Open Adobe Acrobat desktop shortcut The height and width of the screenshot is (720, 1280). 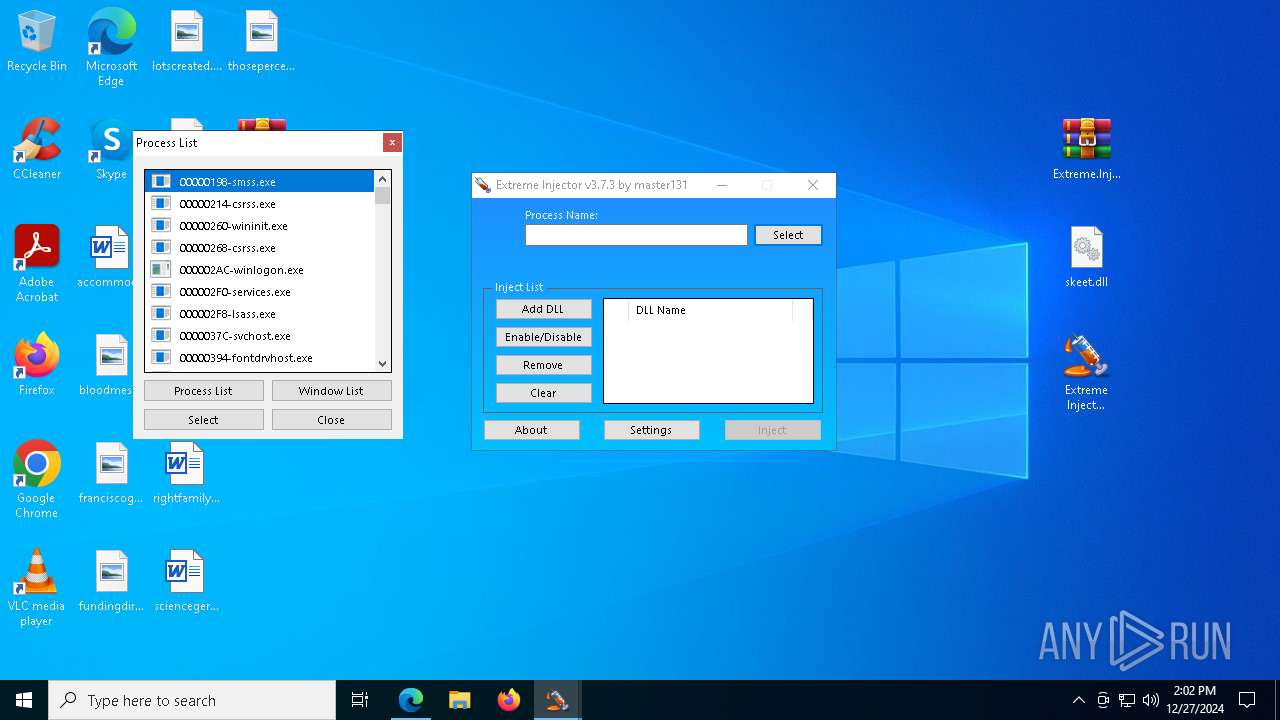tap(37, 264)
